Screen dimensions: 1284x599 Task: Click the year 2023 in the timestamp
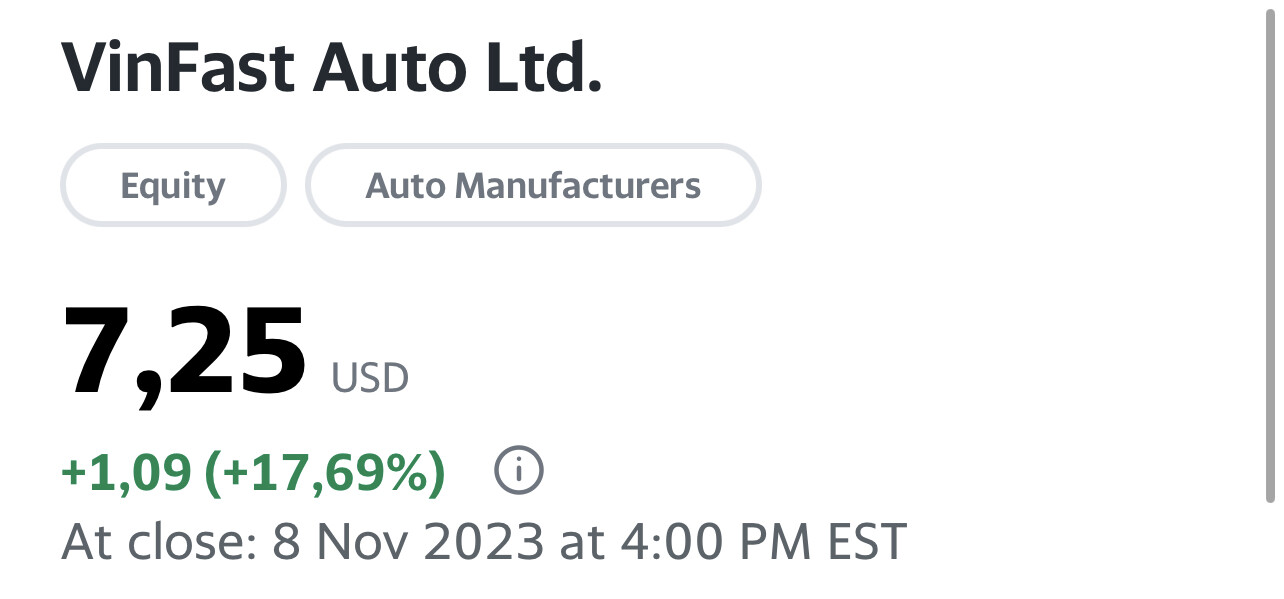tap(486, 542)
